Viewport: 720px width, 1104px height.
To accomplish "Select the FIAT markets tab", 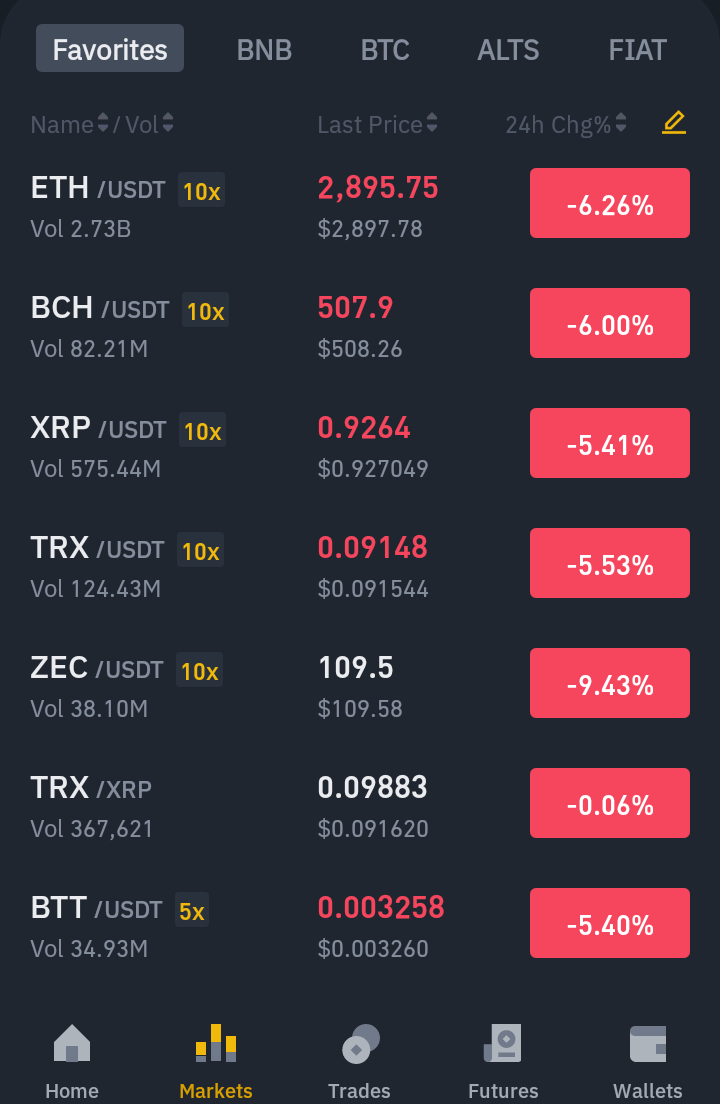I will [x=637, y=49].
